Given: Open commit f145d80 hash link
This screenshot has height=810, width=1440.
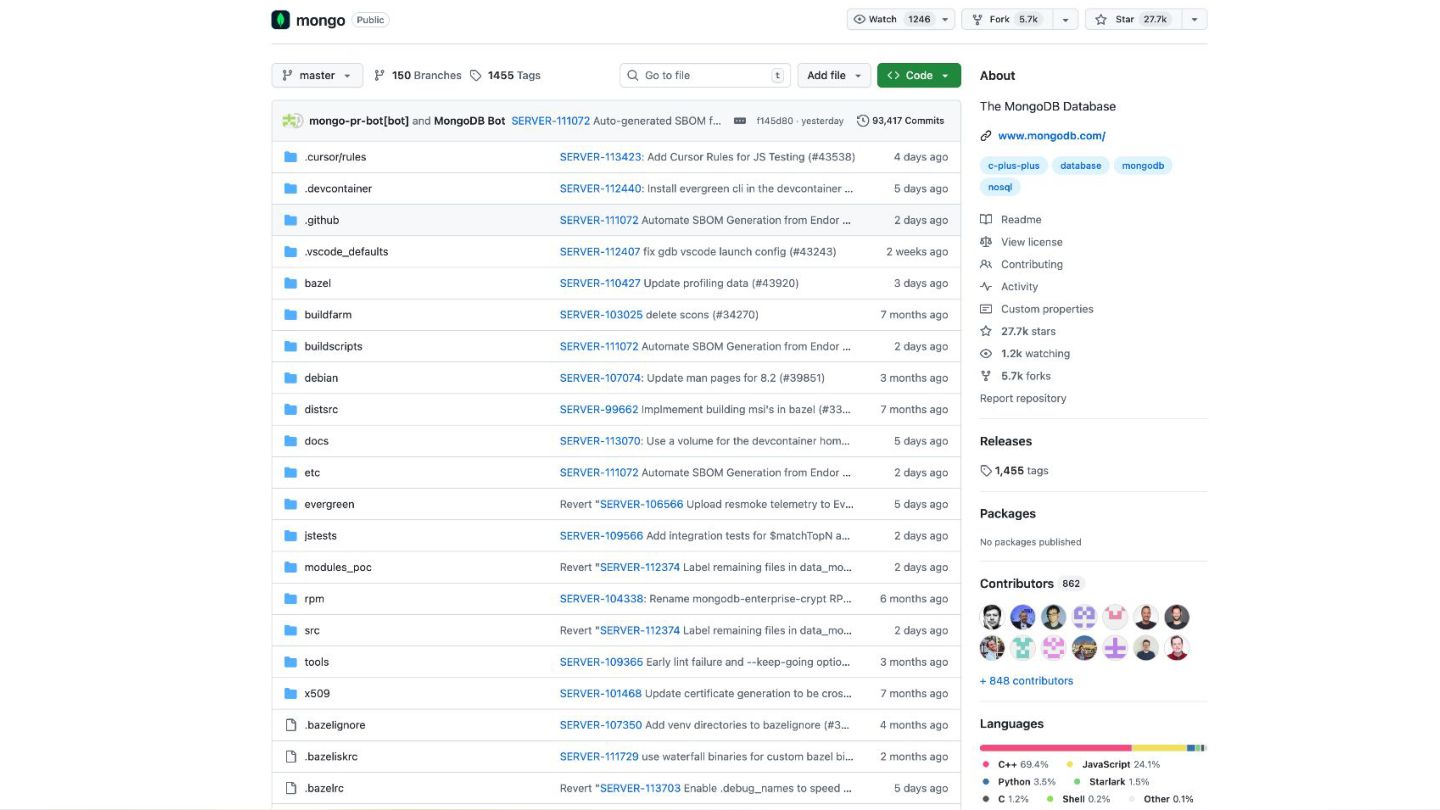Looking at the screenshot, I should click(775, 121).
